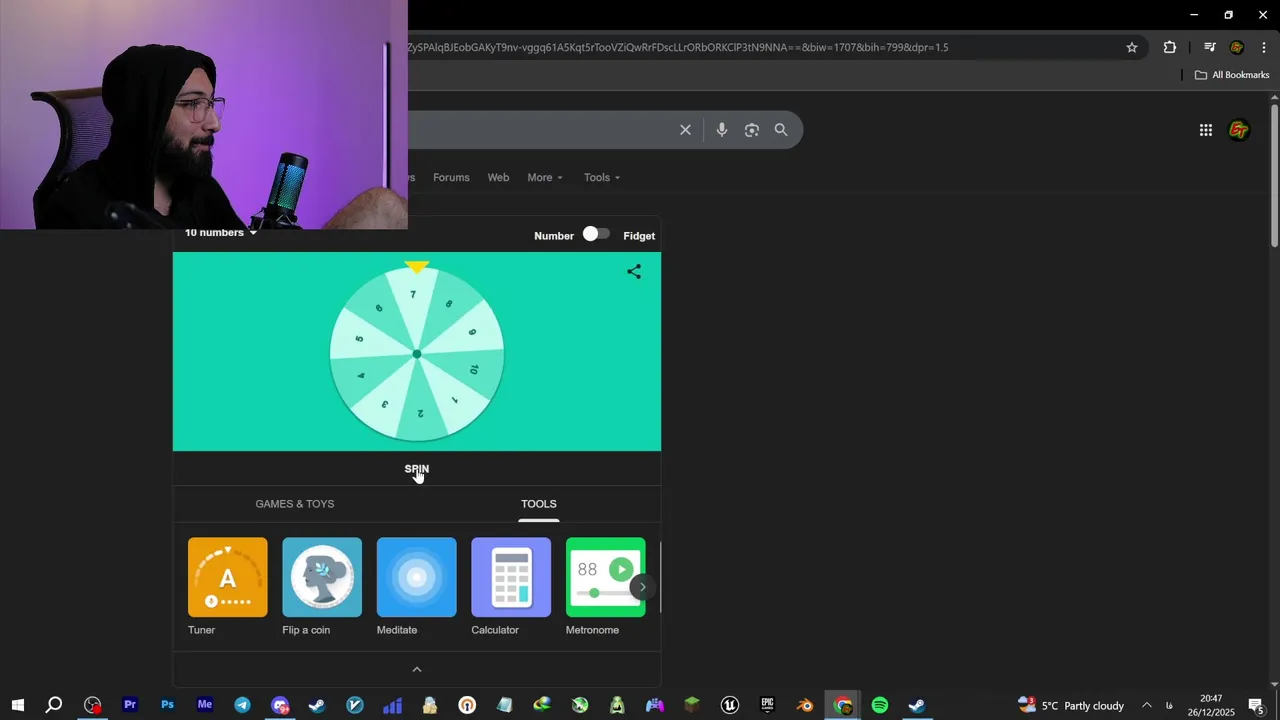Image resolution: width=1280 pixels, height=720 pixels.
Task: Bookmark this page with the star
Action: tap(1132, 47)
